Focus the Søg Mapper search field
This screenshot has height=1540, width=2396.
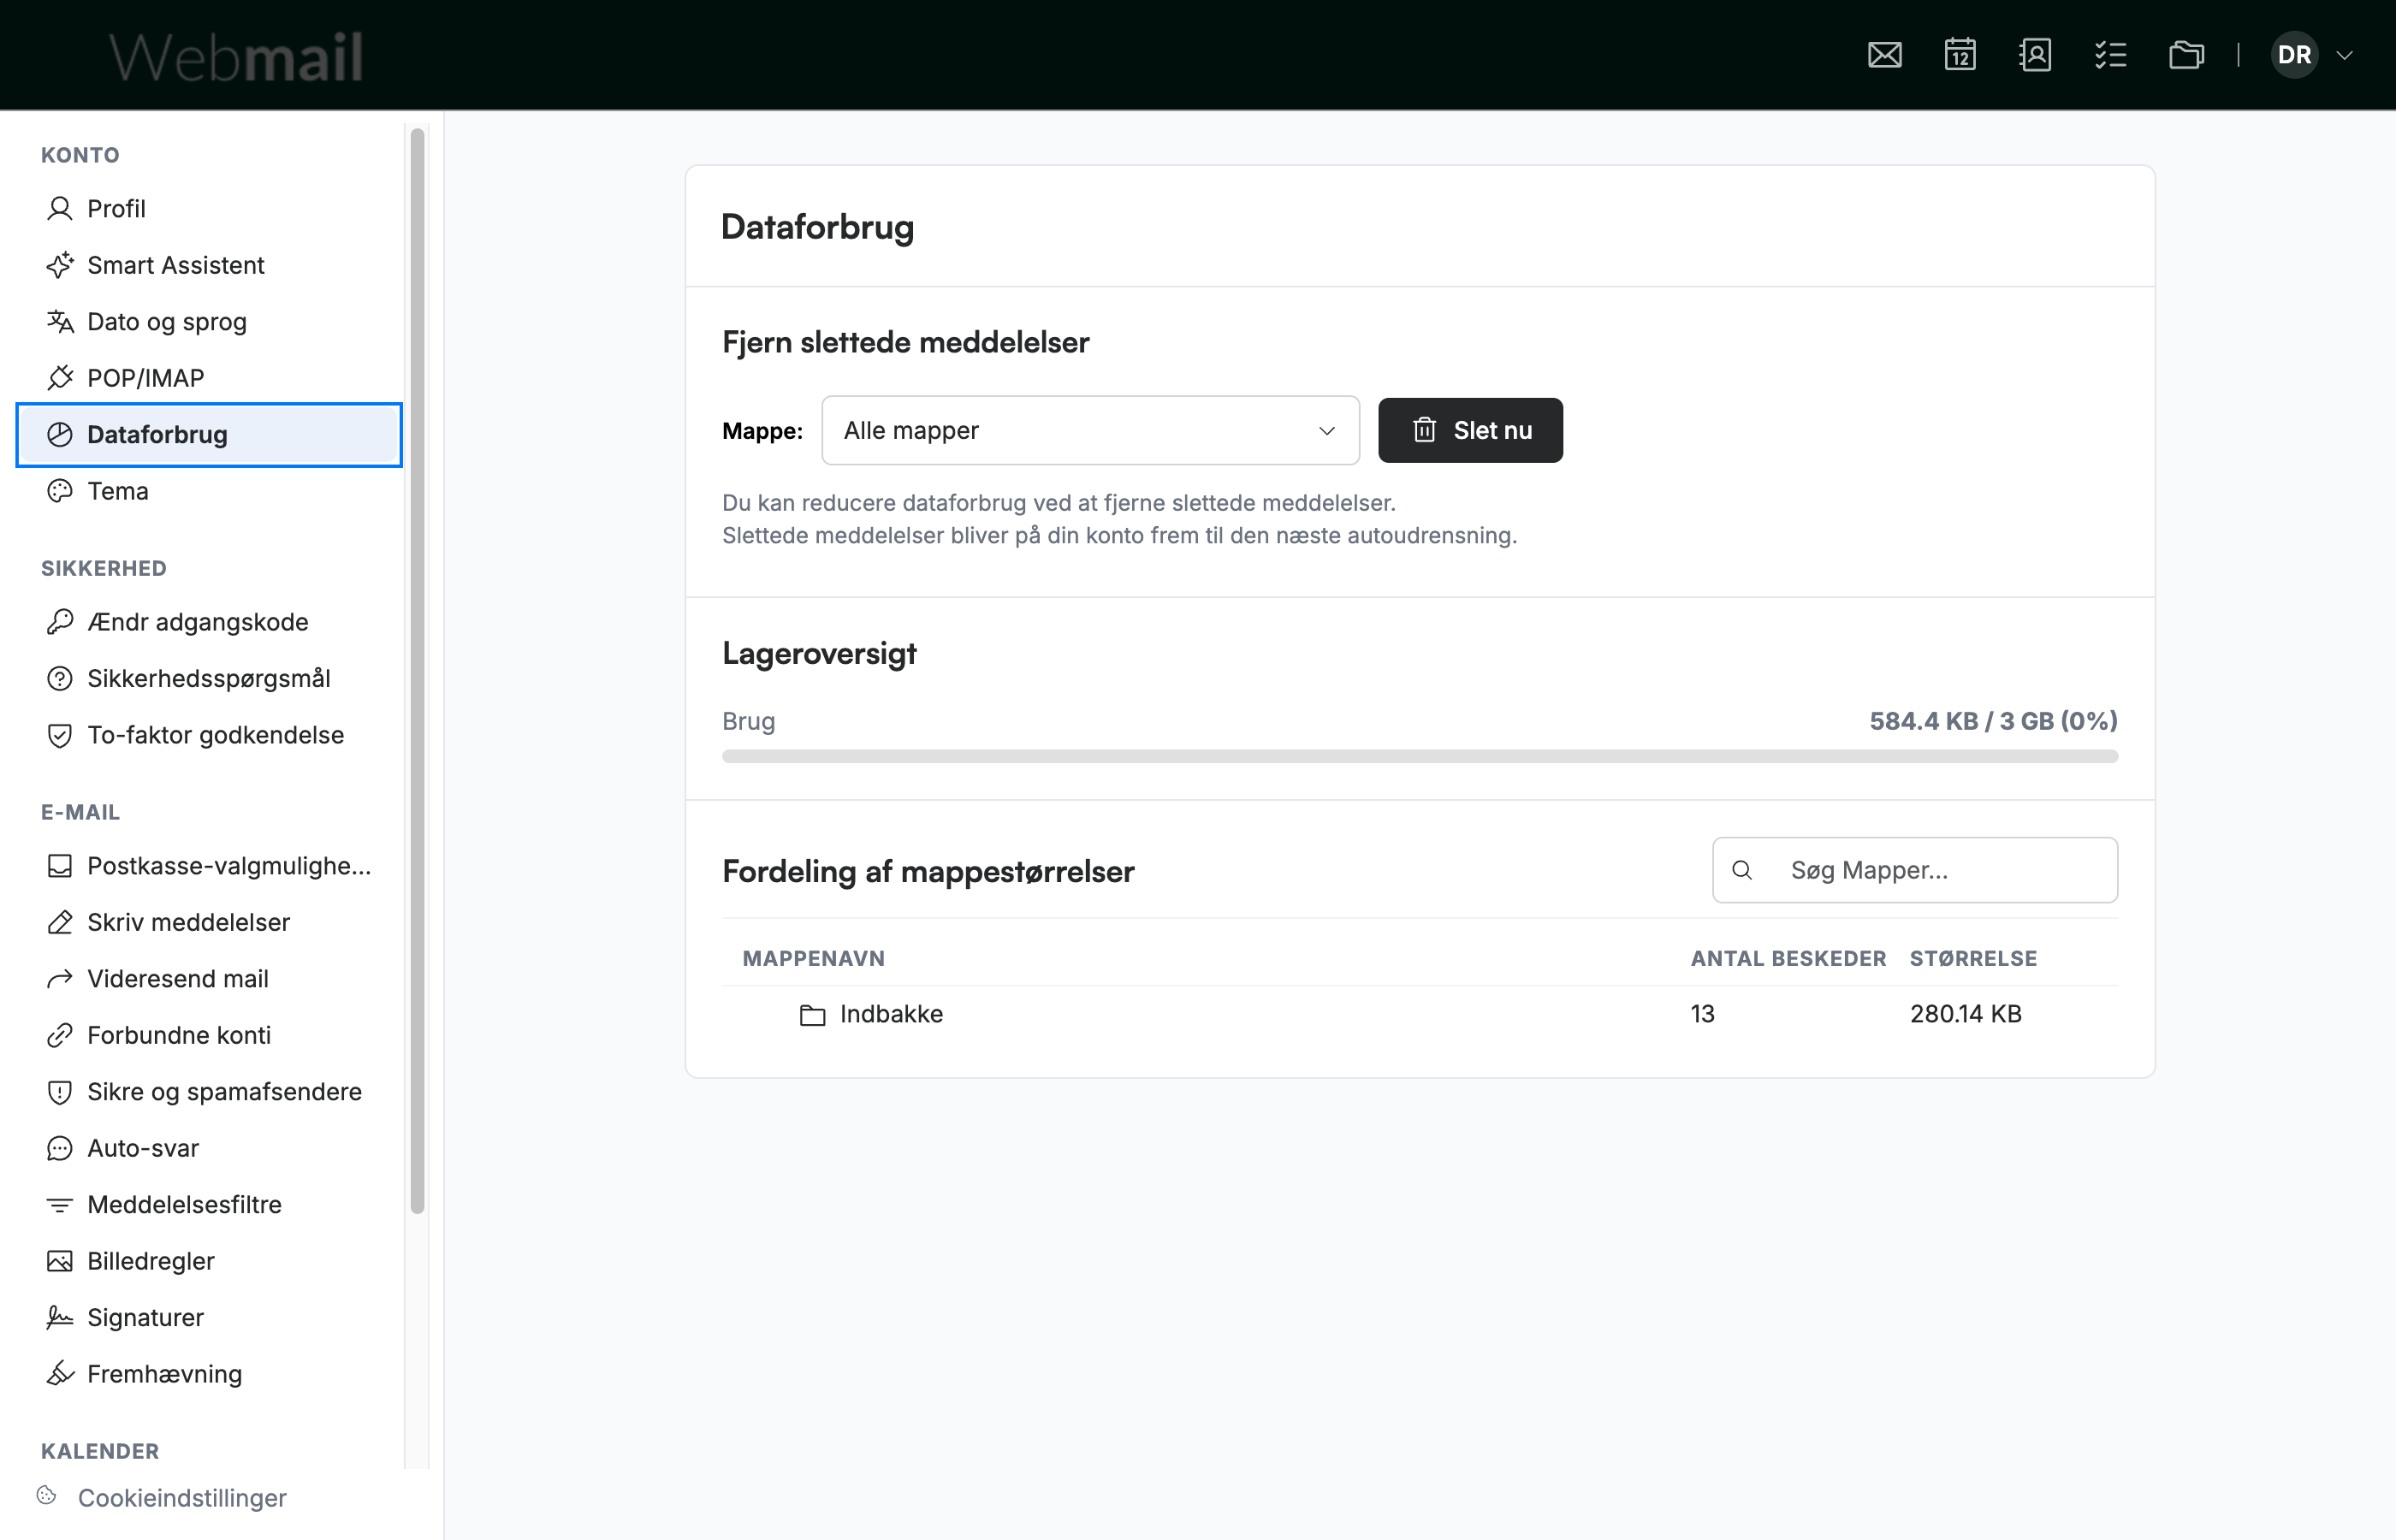(x=1914, y=870)
